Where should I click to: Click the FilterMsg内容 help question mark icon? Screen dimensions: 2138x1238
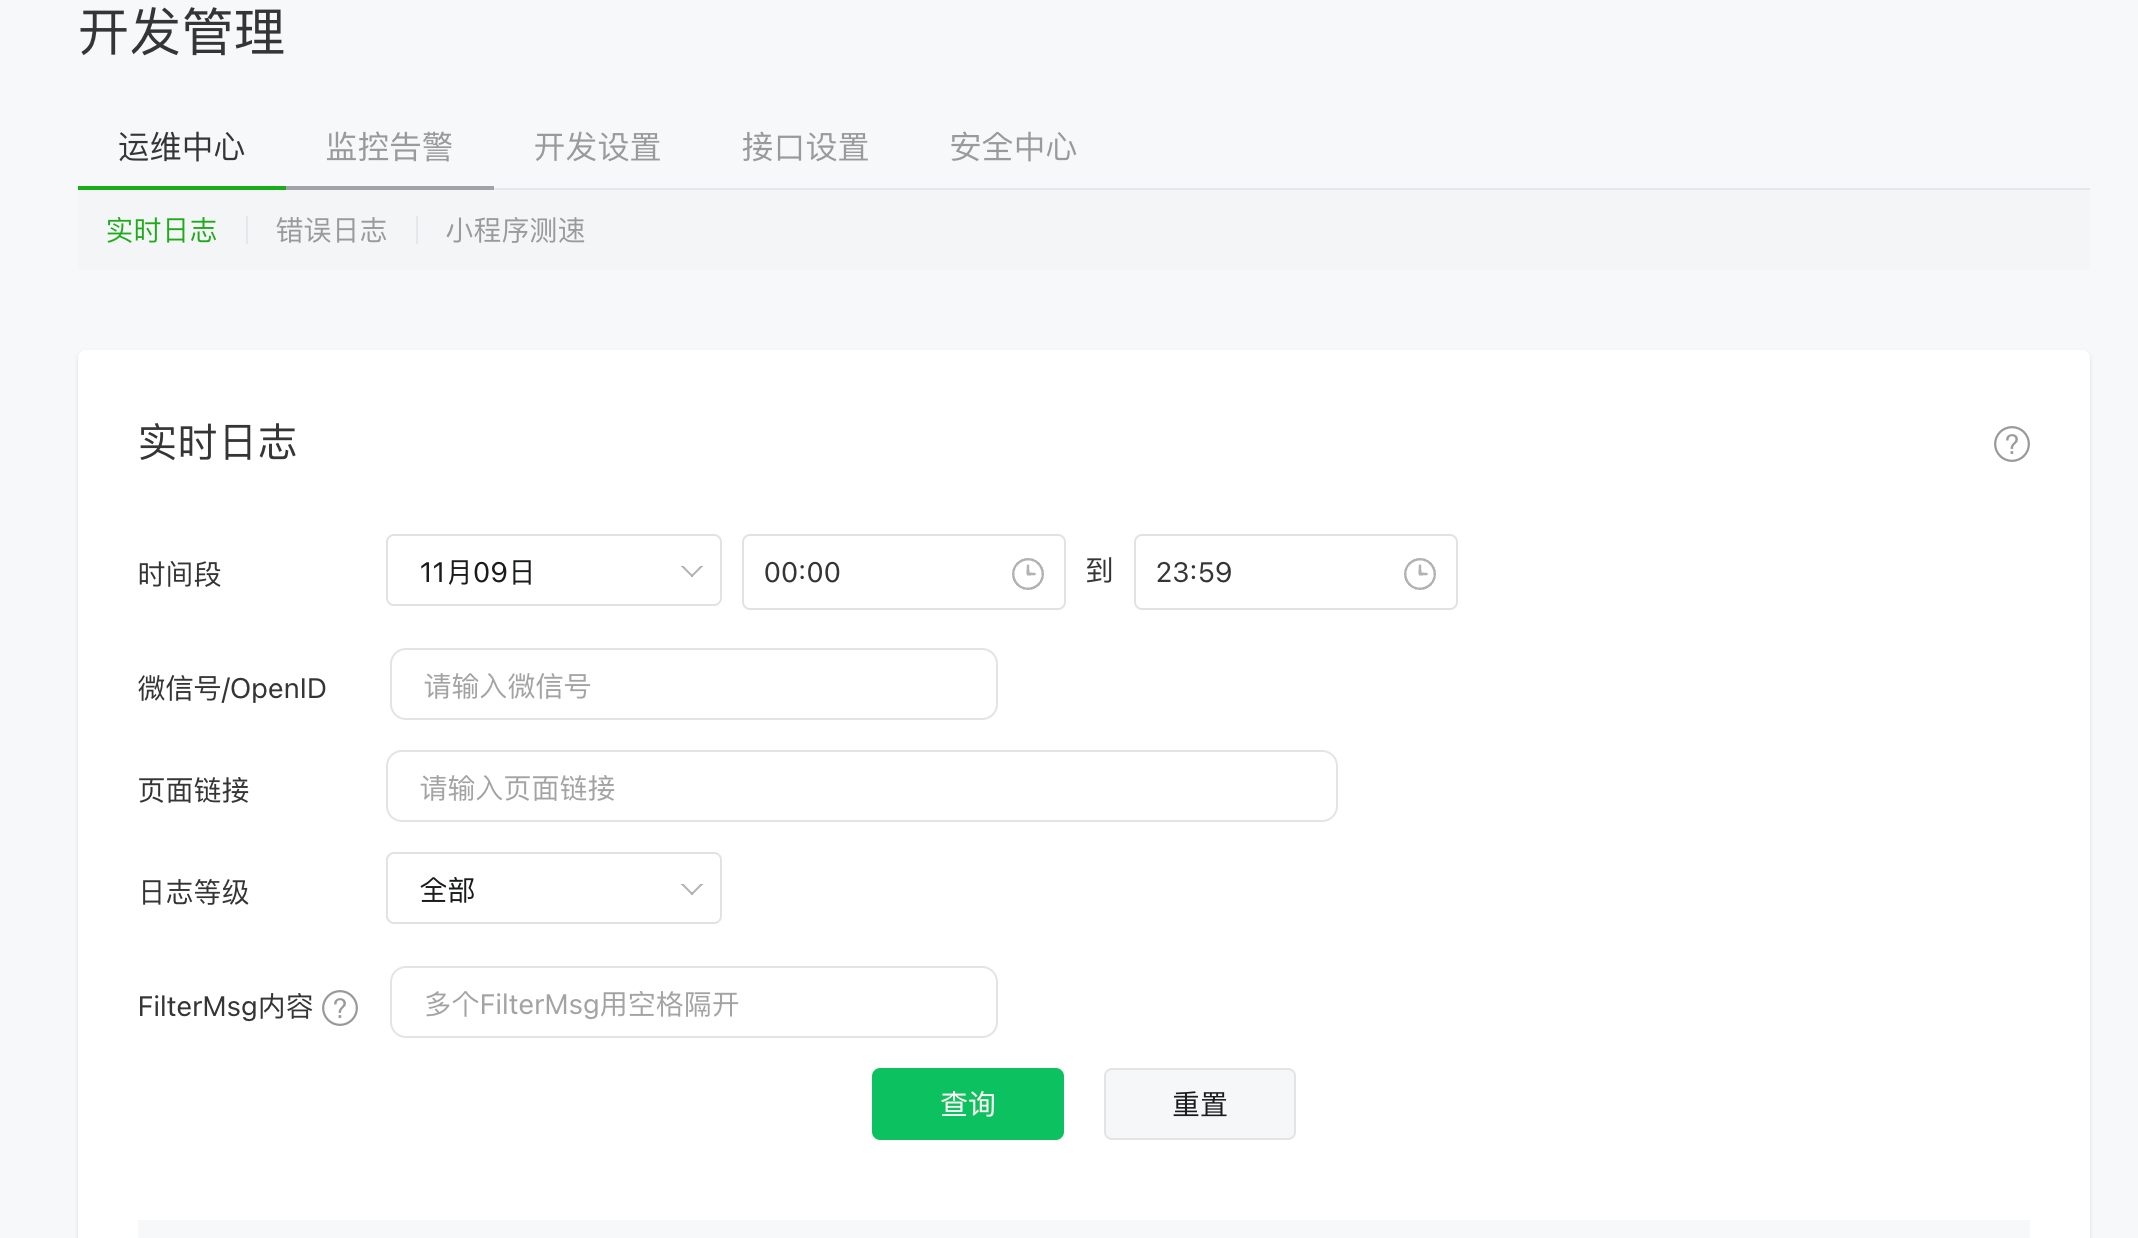(340, 1008)
